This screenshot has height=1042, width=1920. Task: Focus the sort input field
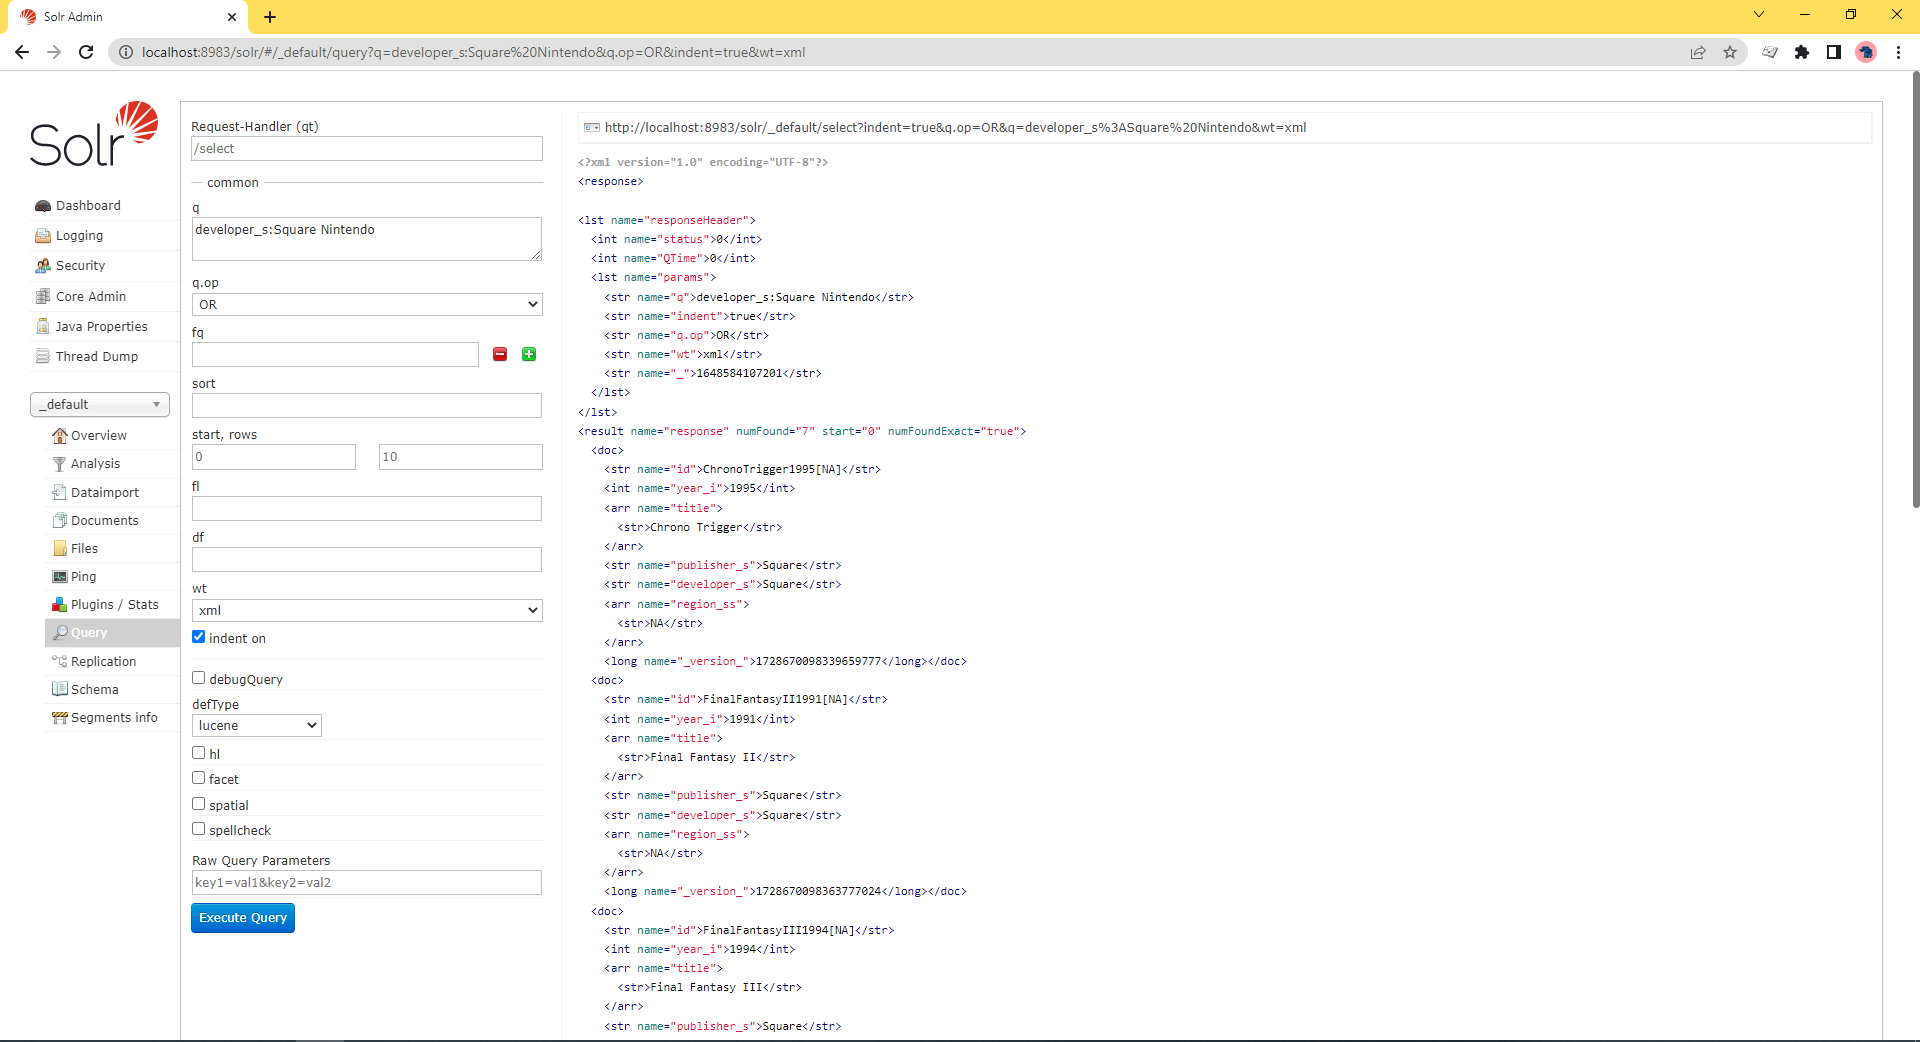tap(367, 406)
